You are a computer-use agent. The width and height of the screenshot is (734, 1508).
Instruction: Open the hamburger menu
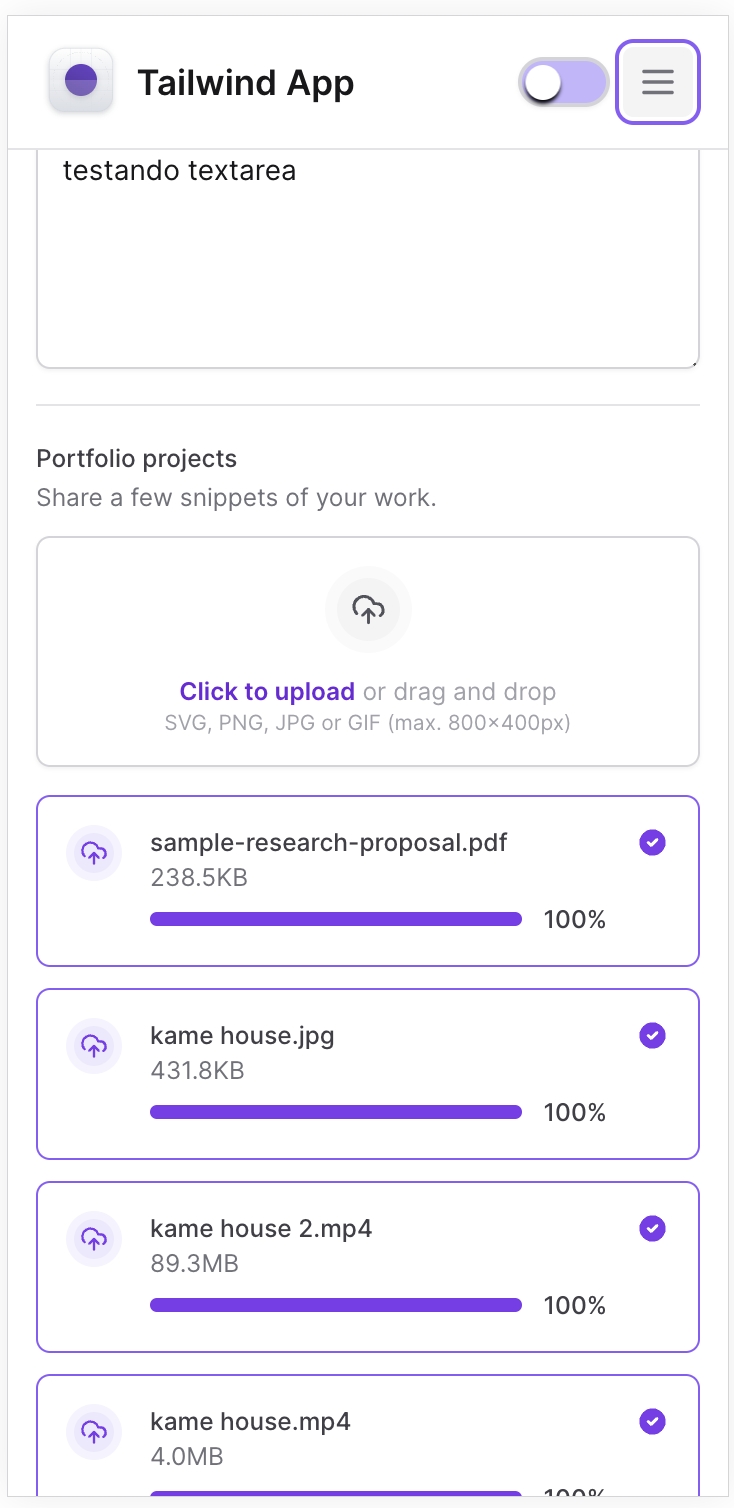tap(657, 82)
